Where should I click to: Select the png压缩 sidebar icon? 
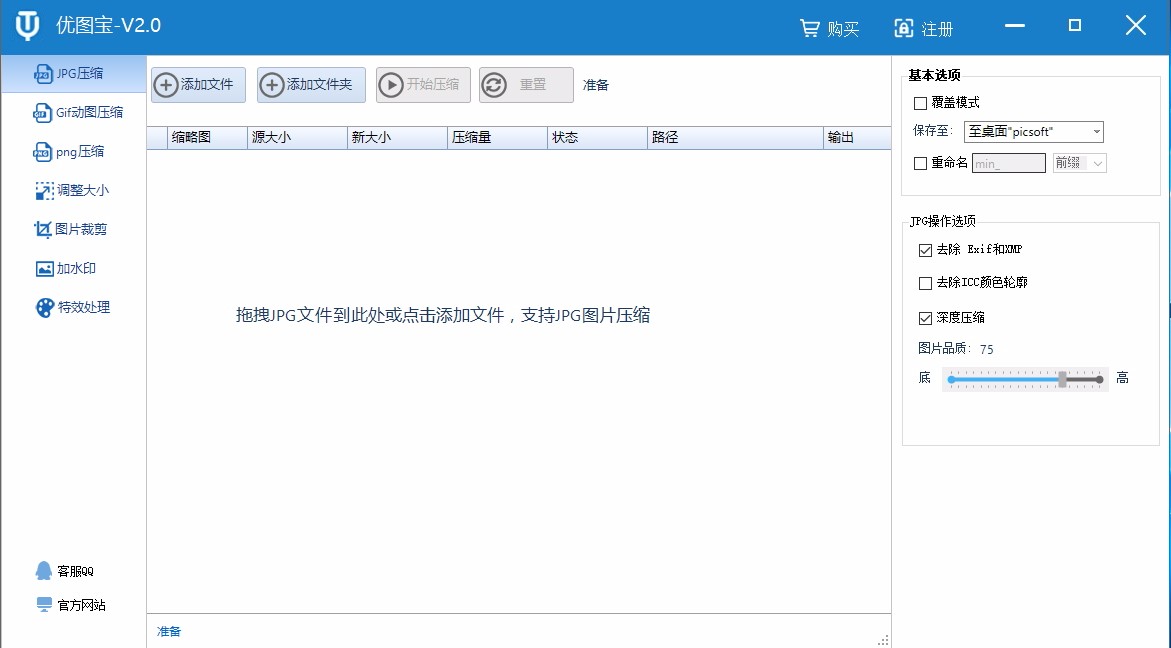point(43,152)
